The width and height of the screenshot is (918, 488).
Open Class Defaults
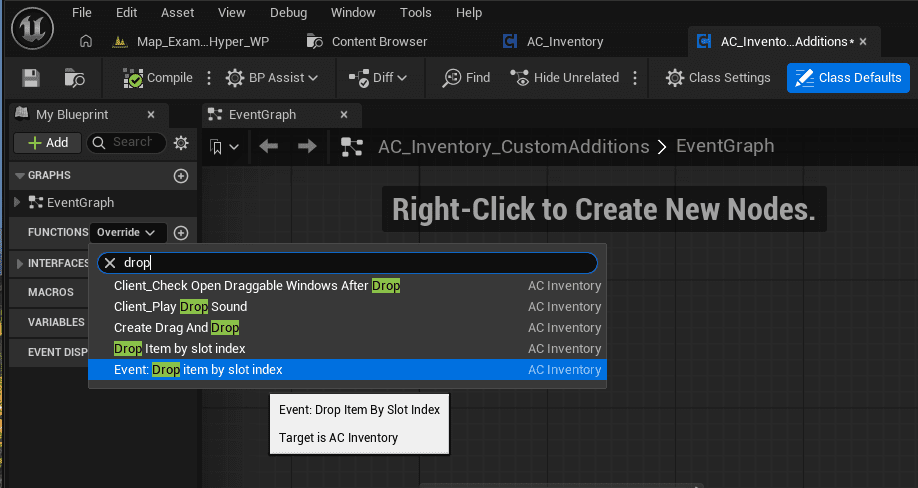tap(848, 78)
